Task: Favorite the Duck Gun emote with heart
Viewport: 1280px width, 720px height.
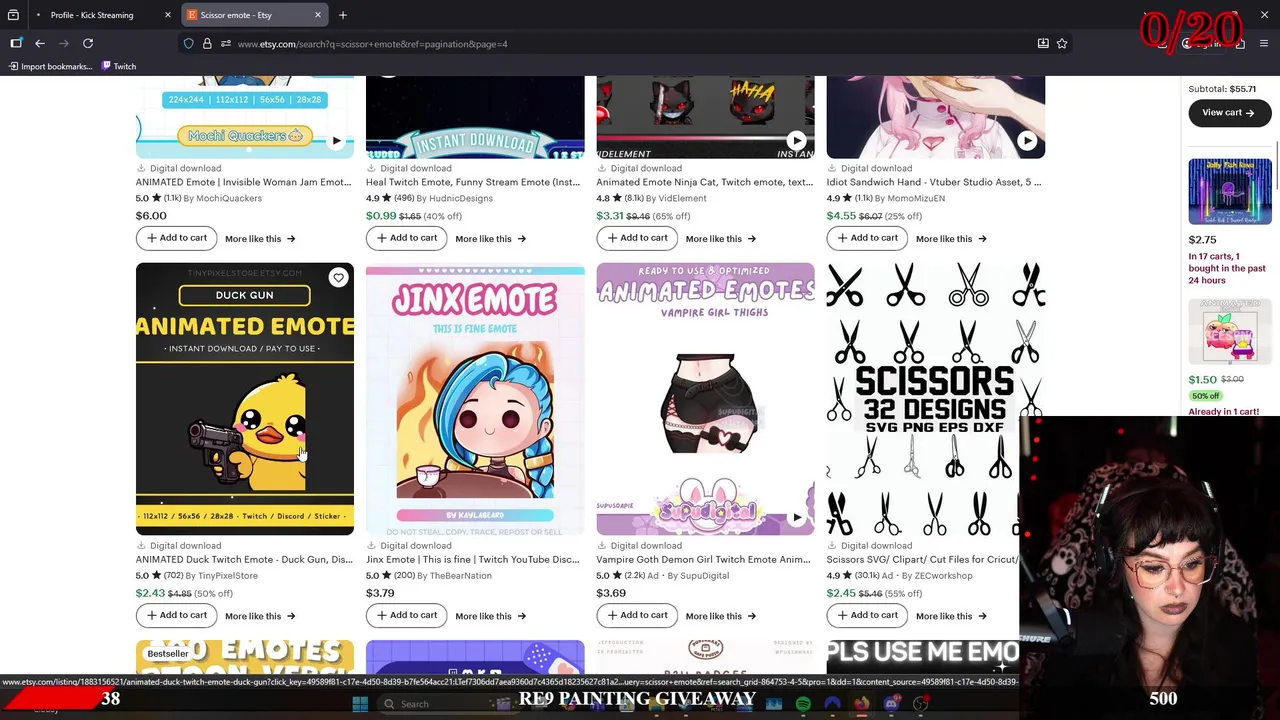Action: (x=338, y=278)
